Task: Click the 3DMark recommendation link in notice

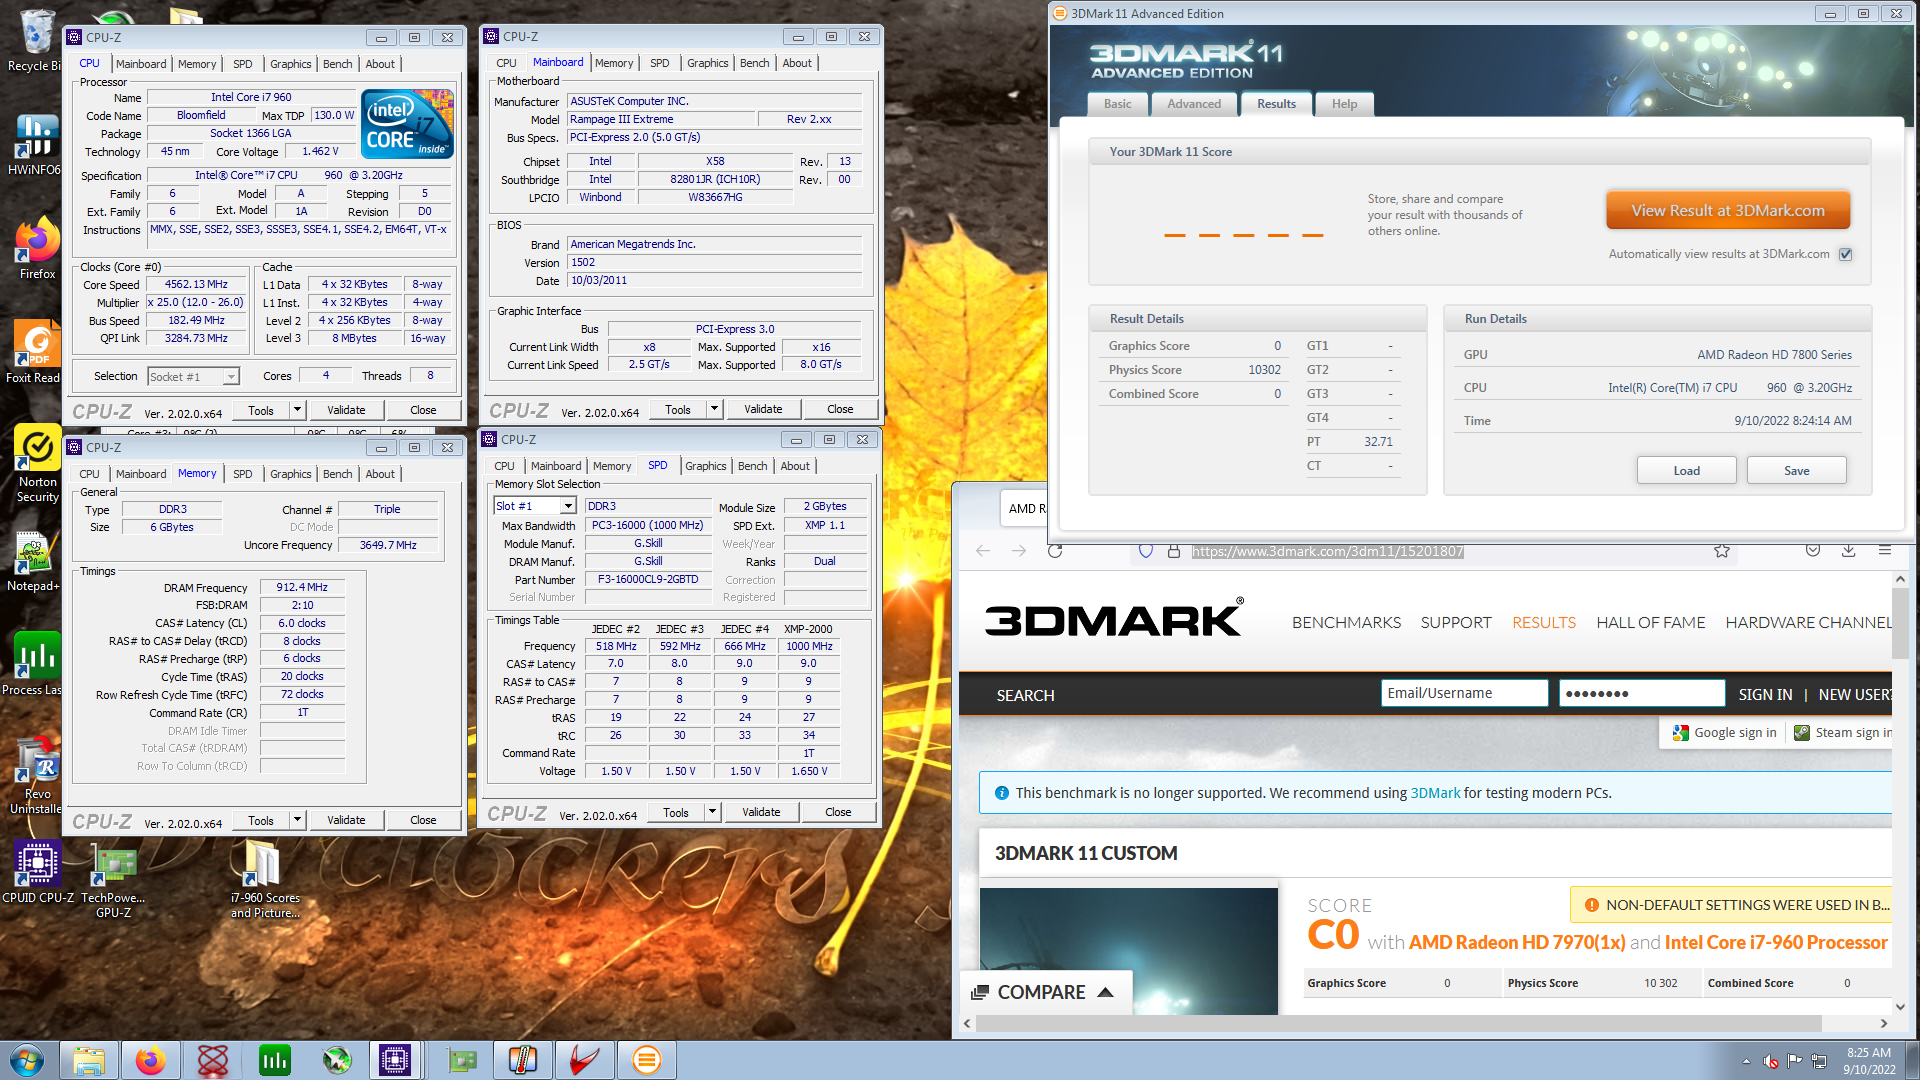Action: [x=1435, y=793]
